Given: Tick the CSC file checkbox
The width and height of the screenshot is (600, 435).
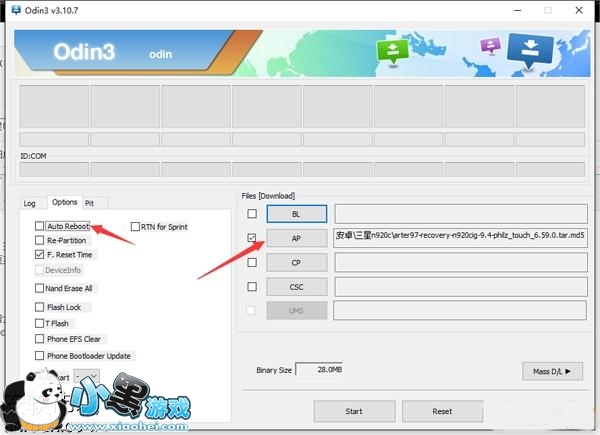Looking at the screenshot, I should [x=252, y=287].
